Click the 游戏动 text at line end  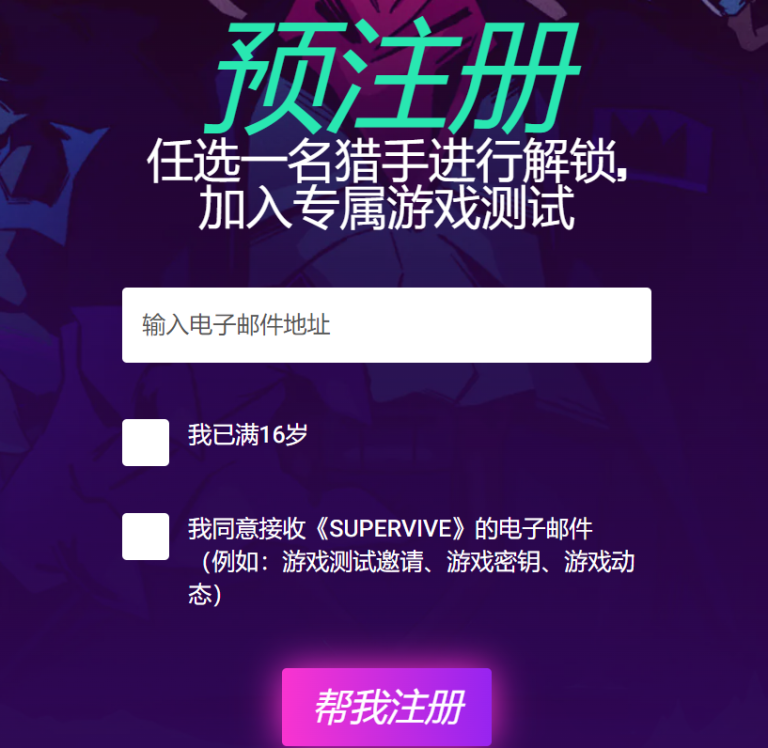[x=599, y=561]
